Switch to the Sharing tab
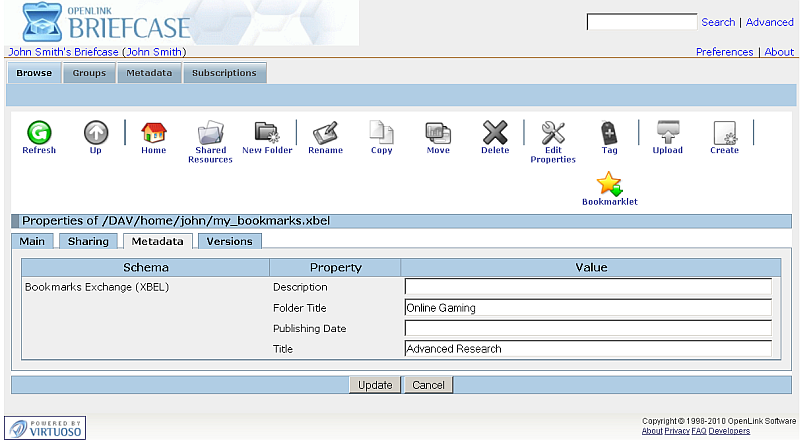This screenshot has height=441, width=800. click(88, 241)
